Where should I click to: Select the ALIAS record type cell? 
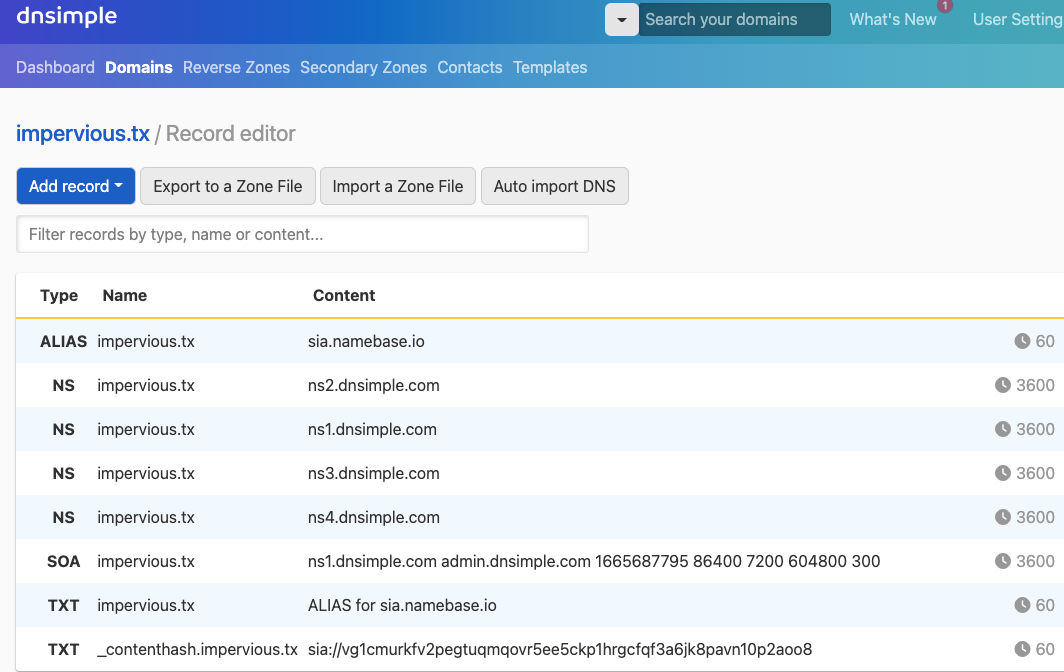click(64, 341)
